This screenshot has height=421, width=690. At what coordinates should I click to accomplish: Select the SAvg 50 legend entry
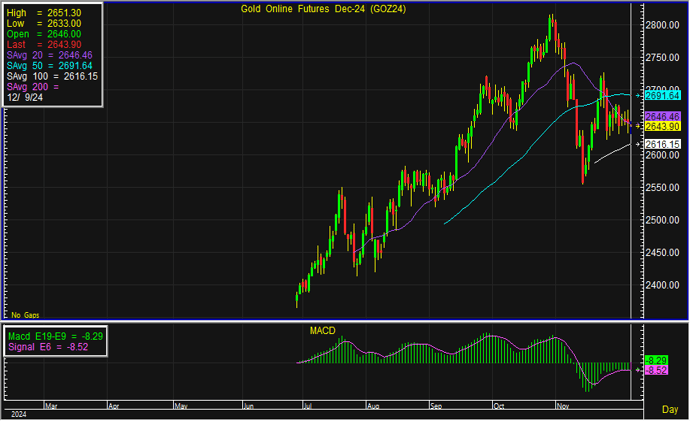(50, 66)
